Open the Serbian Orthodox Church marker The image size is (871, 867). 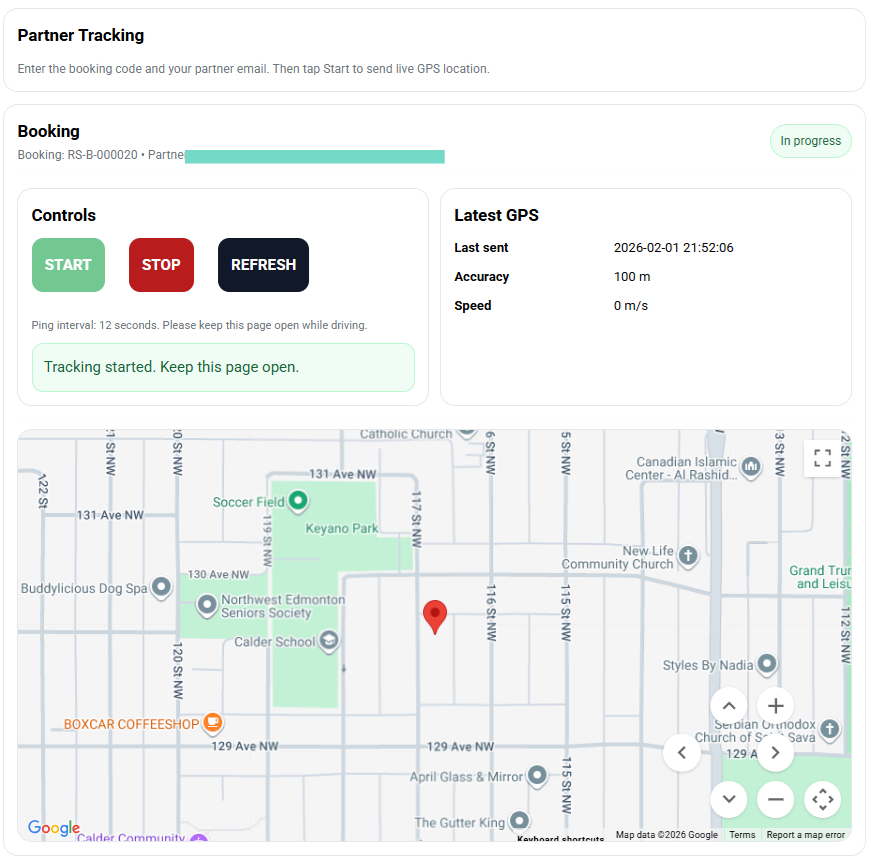coord(830,729)
